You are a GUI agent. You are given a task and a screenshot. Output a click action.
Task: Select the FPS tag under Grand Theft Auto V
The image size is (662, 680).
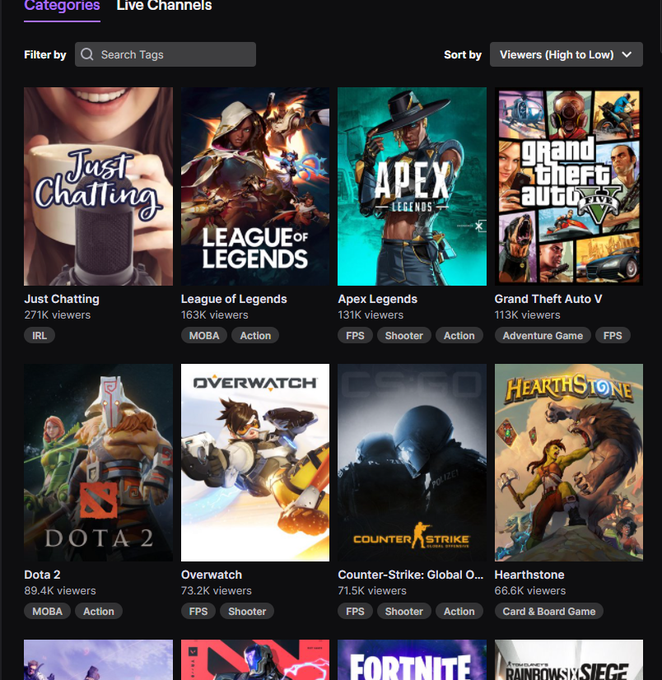pos(613,336)
